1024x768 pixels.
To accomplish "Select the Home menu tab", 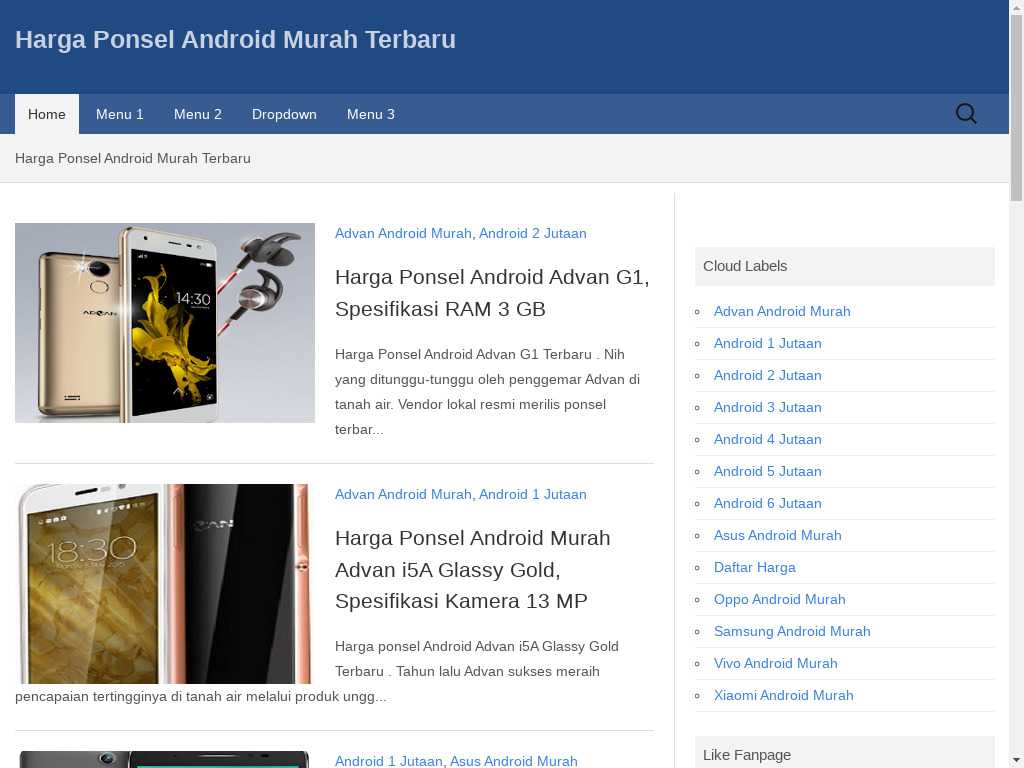I will [x=47, y=114].
